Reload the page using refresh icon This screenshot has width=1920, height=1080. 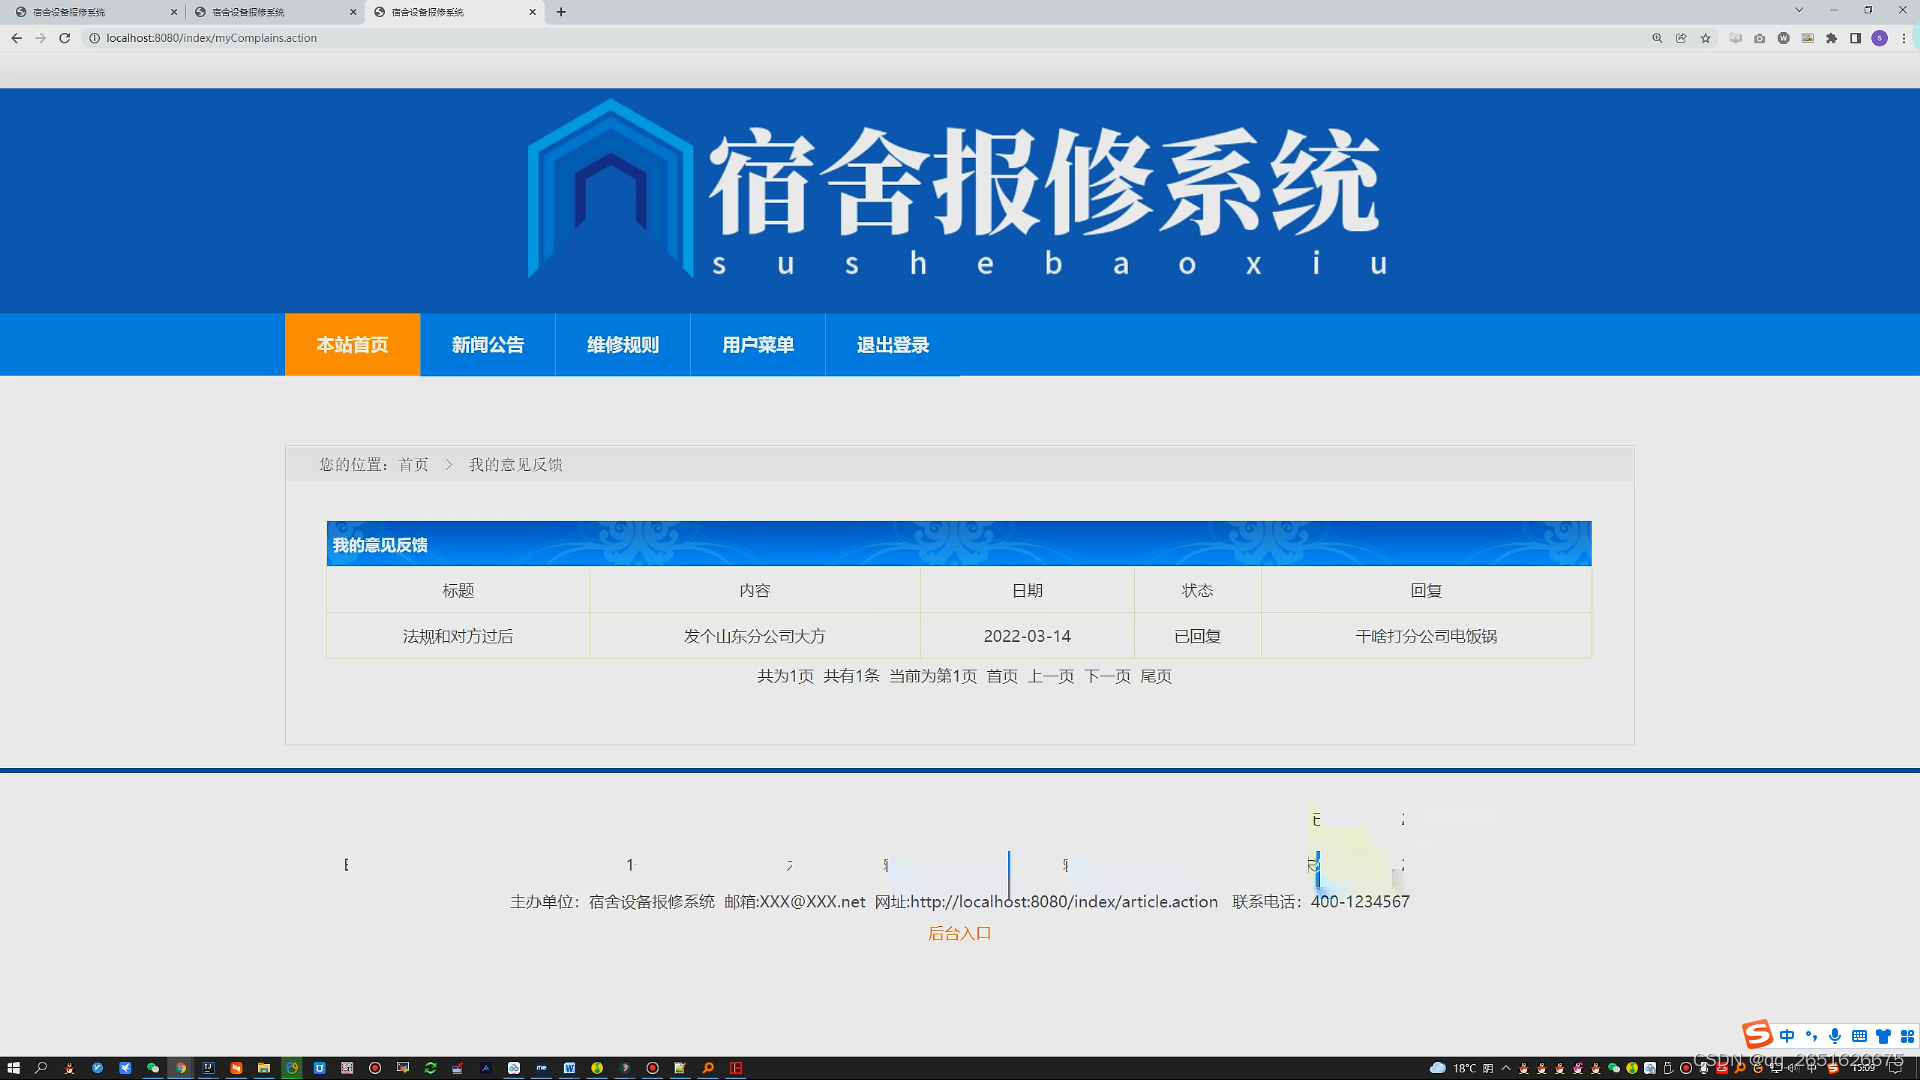tap(65, 38)
